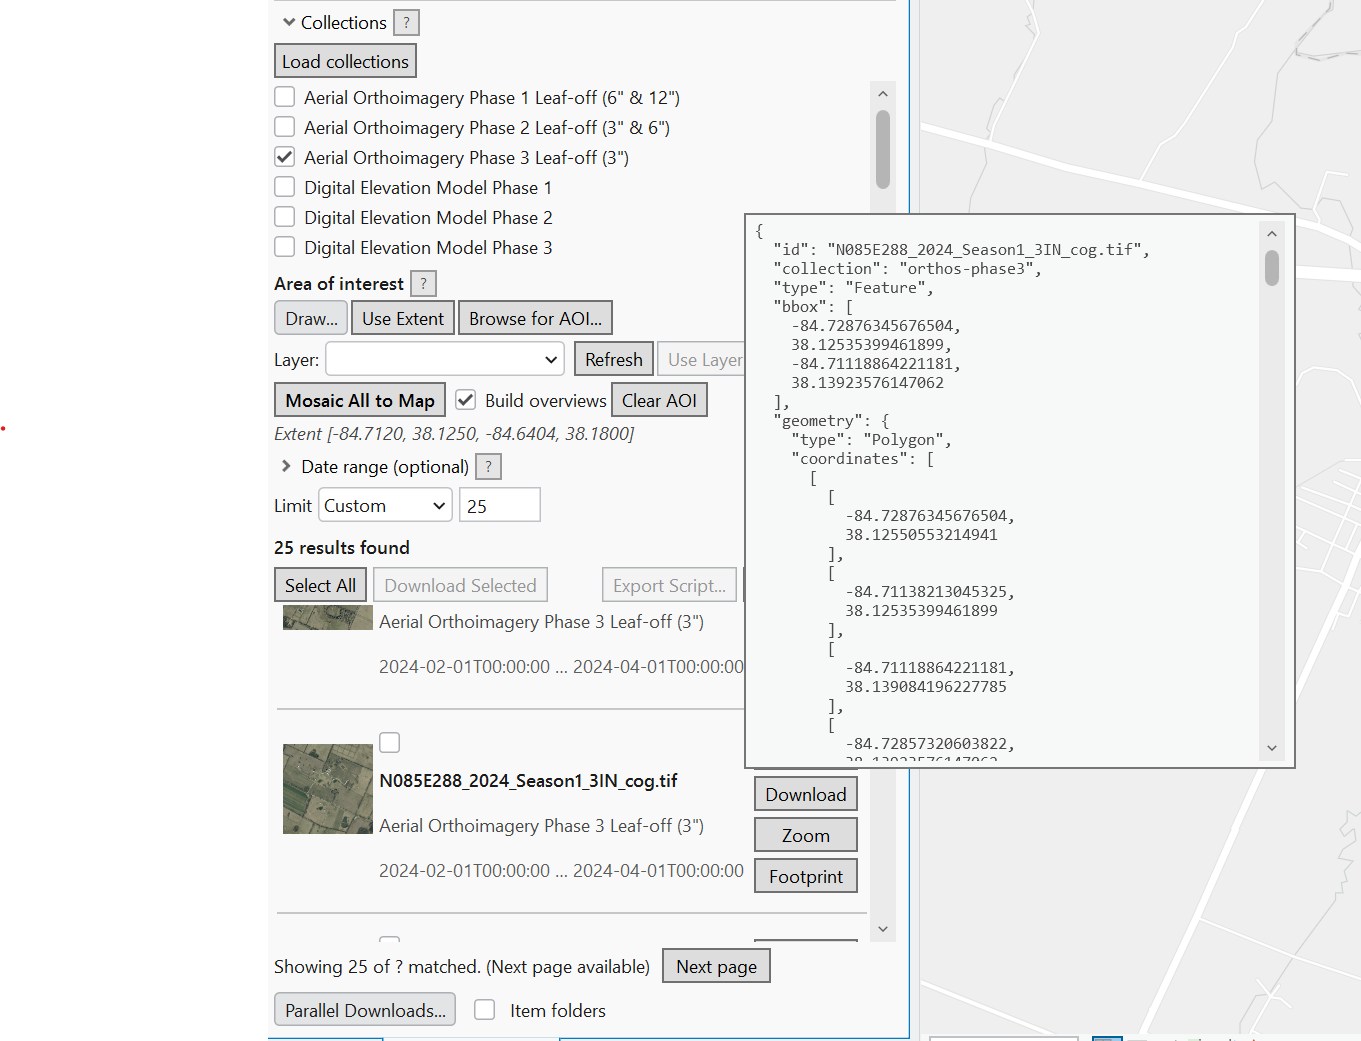
Task: Click Mosaic All to Map
Action: point(360,400)
